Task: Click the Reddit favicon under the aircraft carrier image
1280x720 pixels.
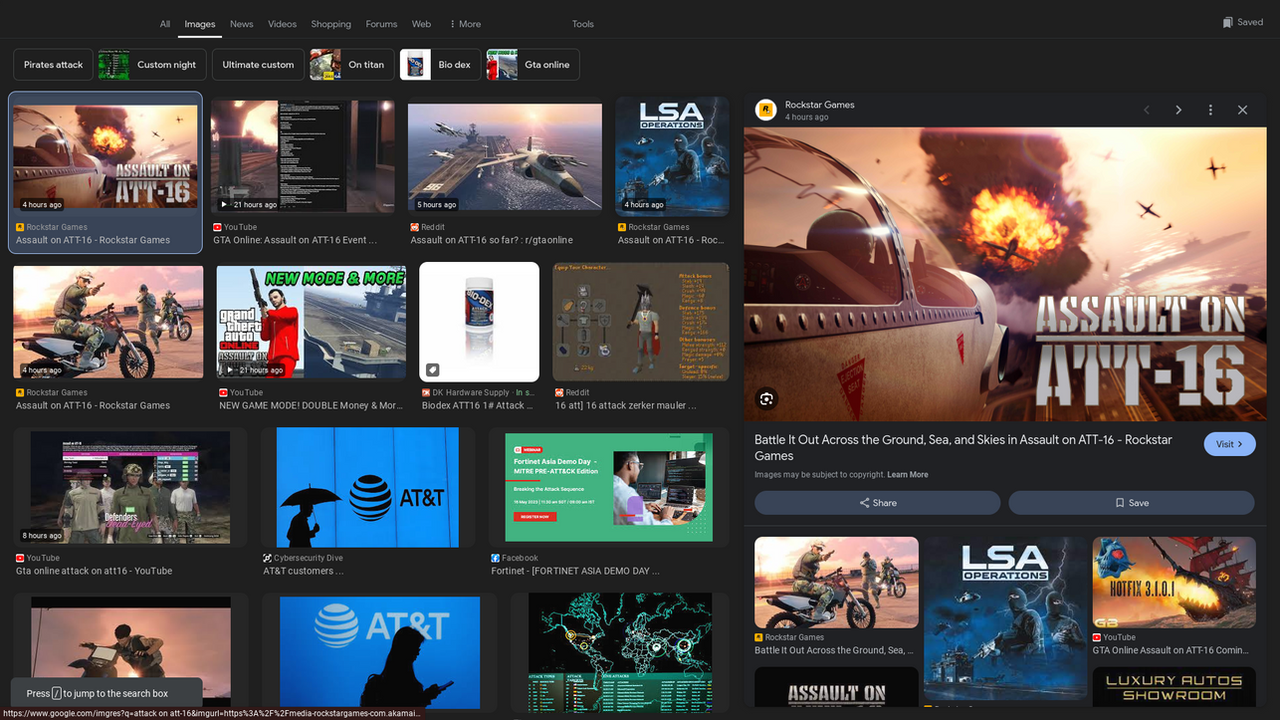Action: (415, 227)
